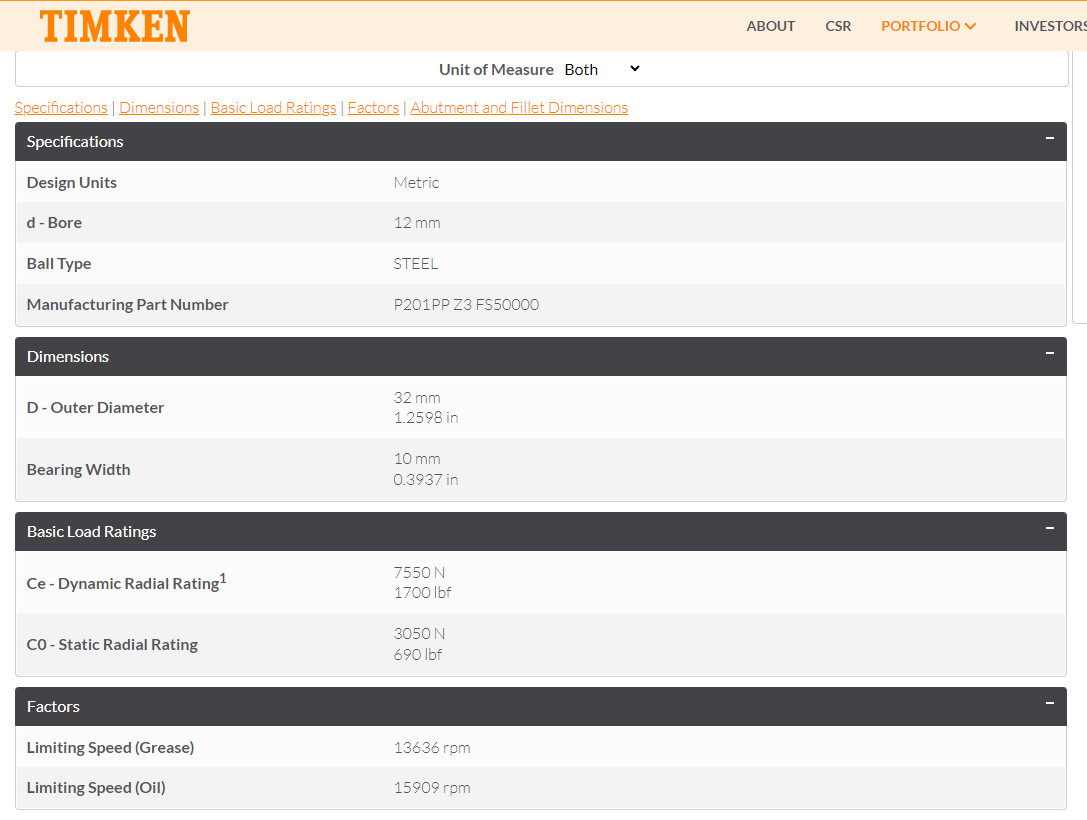Click the 'STEEL' ball type value
This screenshot has height=820, width=1087.
pos(415,263)
